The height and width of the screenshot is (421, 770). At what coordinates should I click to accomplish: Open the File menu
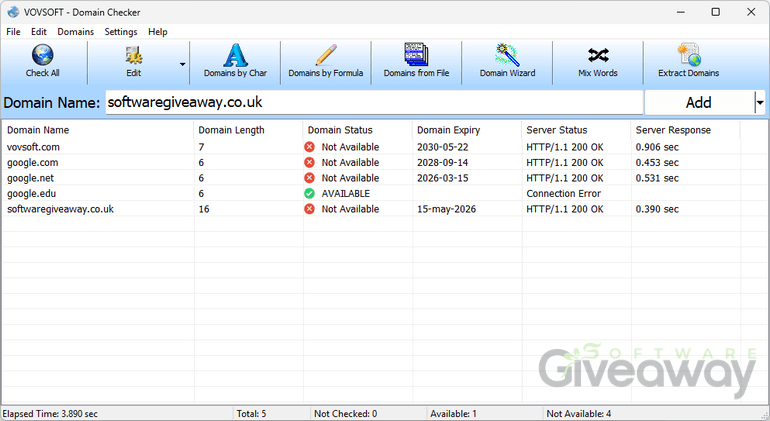pos(13,32)
